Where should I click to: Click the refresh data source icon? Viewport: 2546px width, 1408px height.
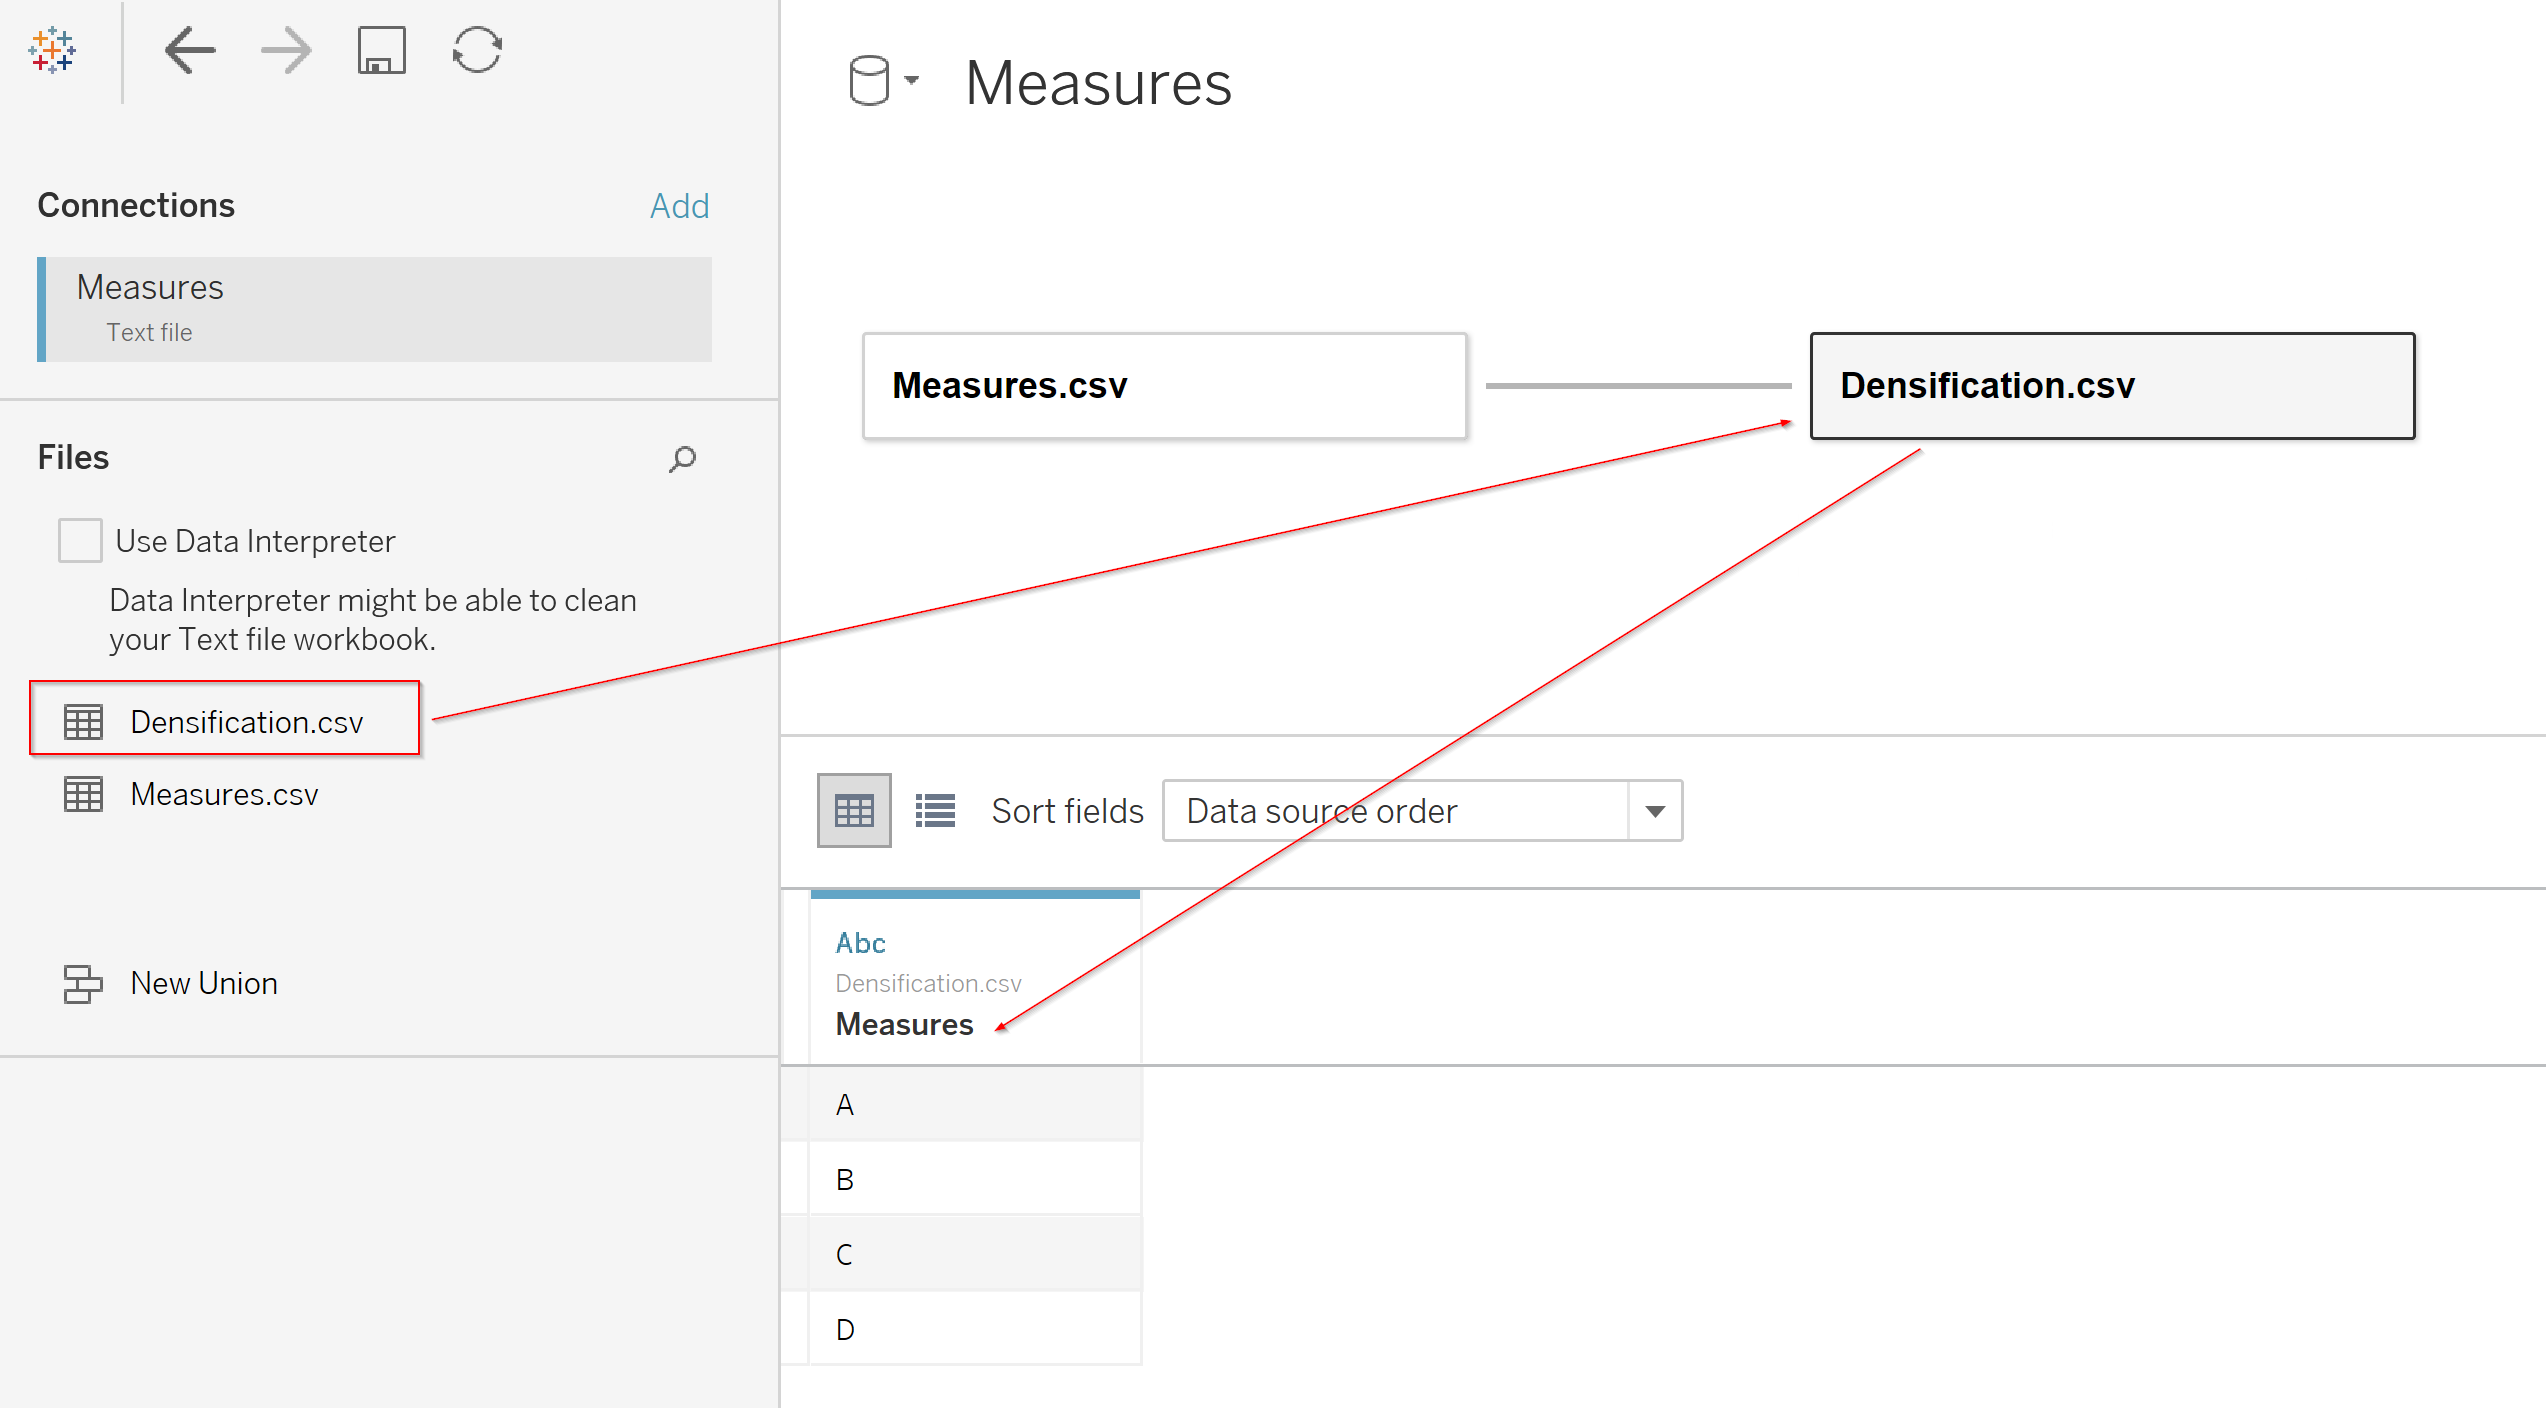[477, 50]
